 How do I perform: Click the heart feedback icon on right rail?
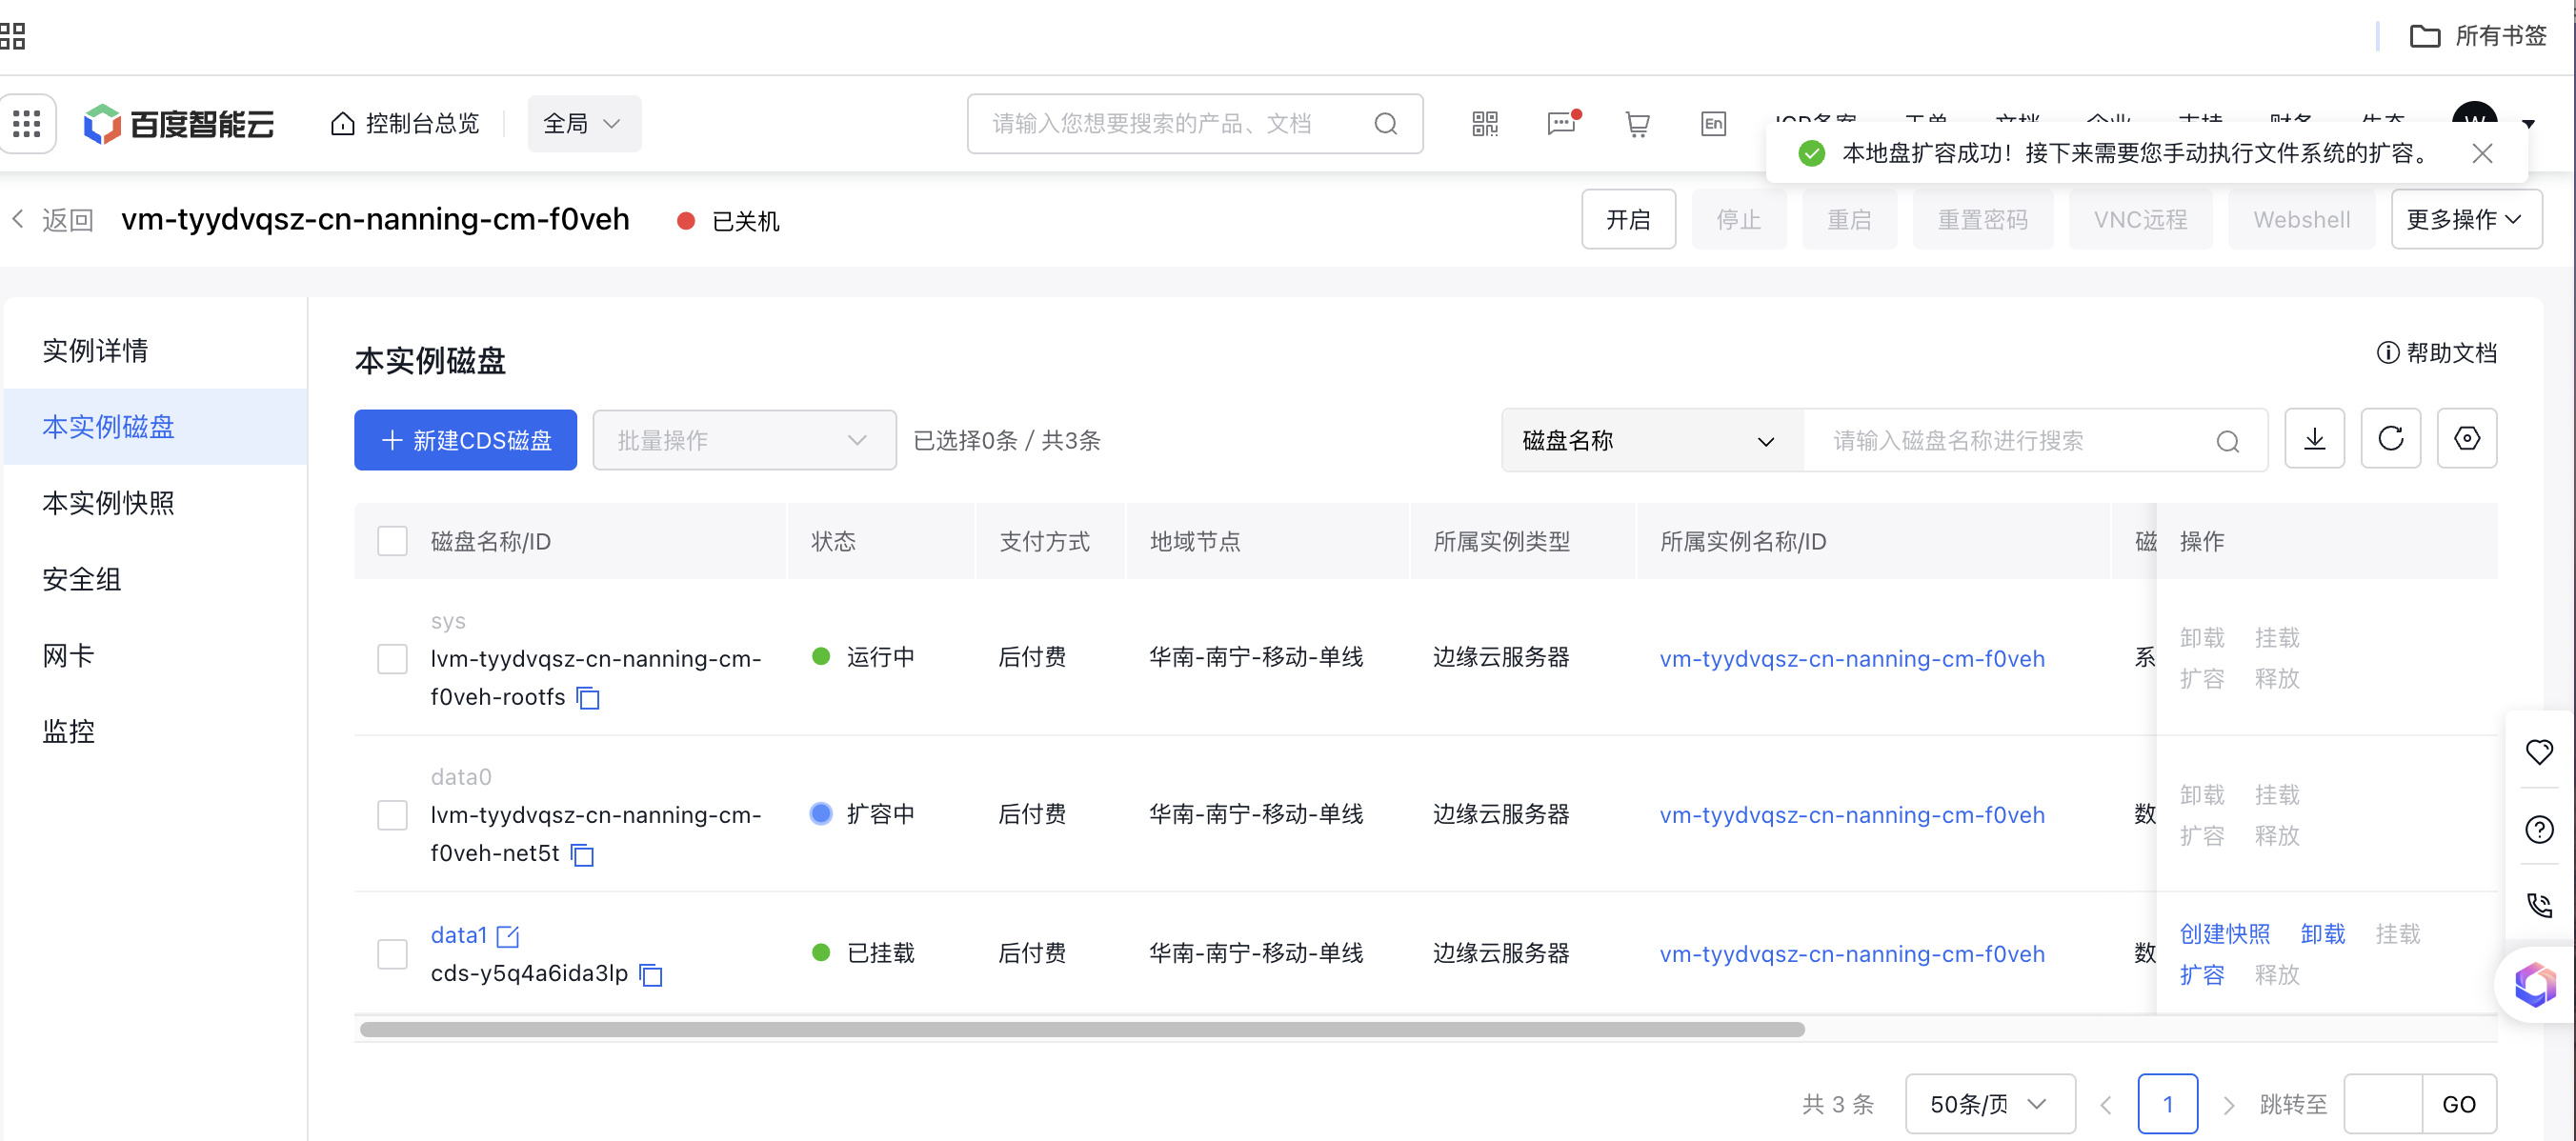click(2539, 752)
